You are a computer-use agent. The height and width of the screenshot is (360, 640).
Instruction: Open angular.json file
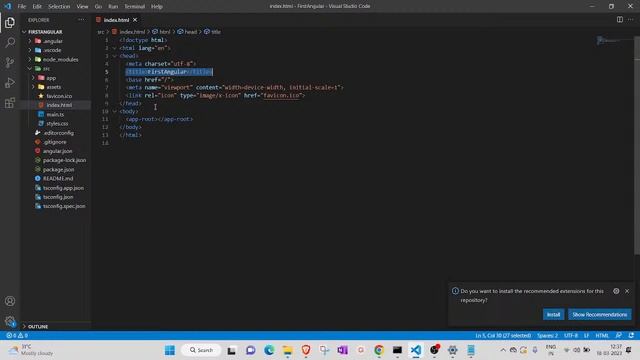click(x=58, y=151)
